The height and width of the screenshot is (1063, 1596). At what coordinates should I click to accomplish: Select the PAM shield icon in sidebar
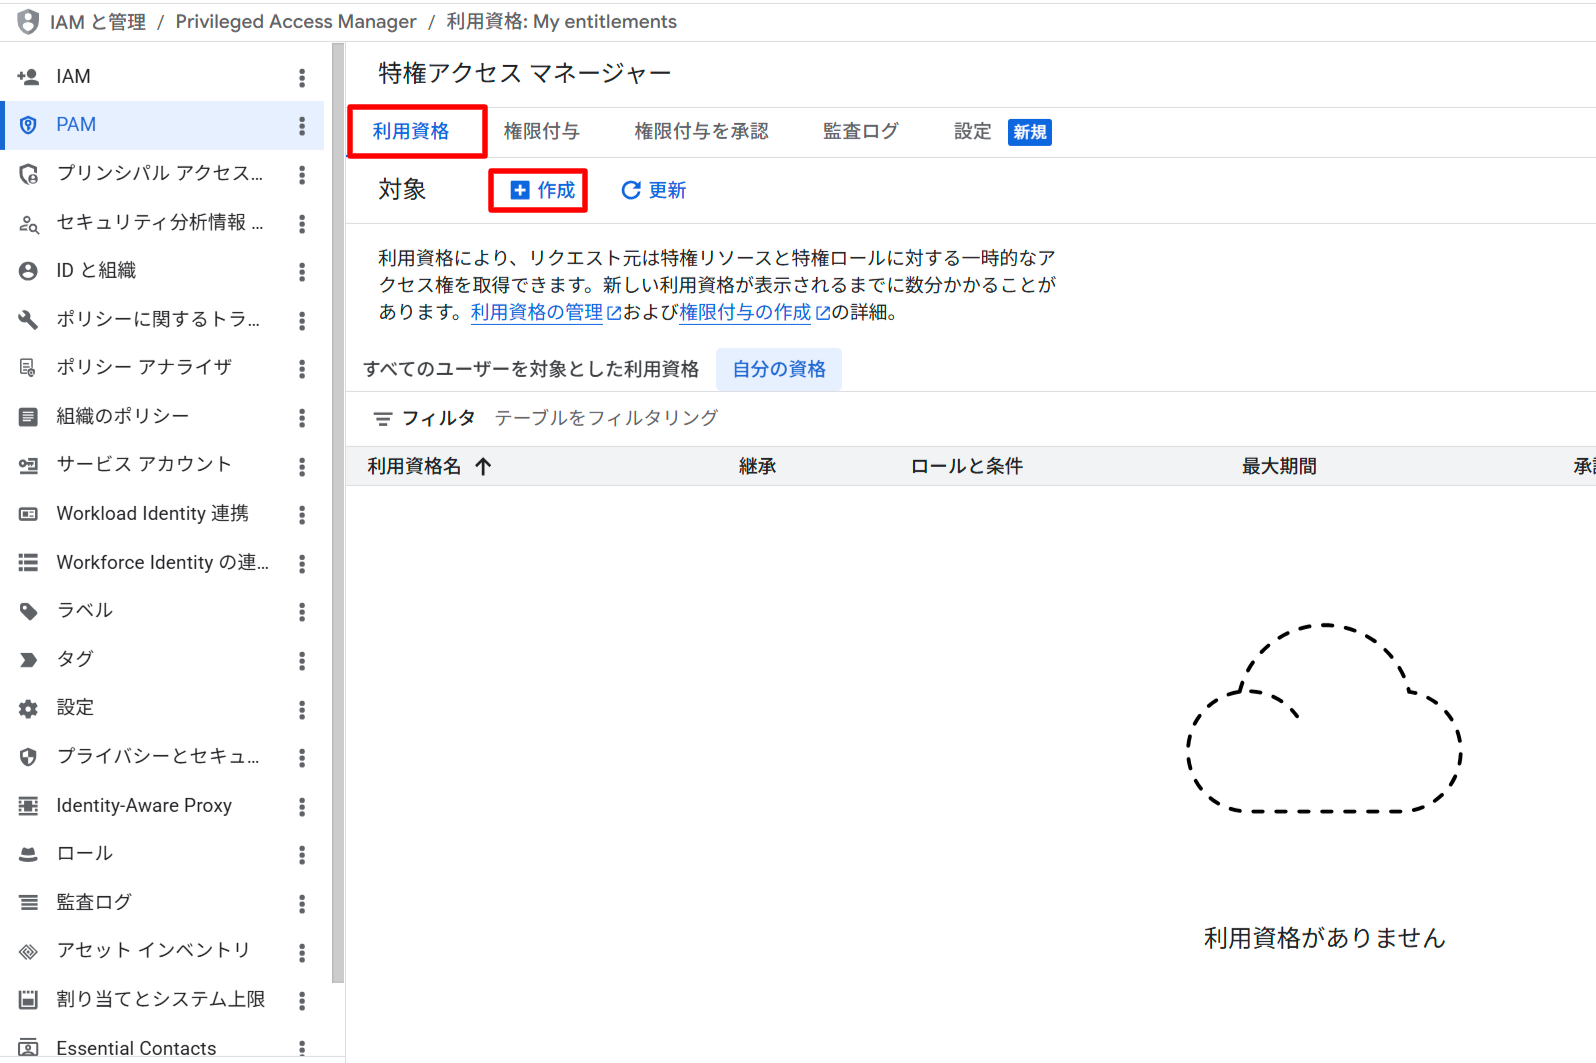[x=28, y=125]
